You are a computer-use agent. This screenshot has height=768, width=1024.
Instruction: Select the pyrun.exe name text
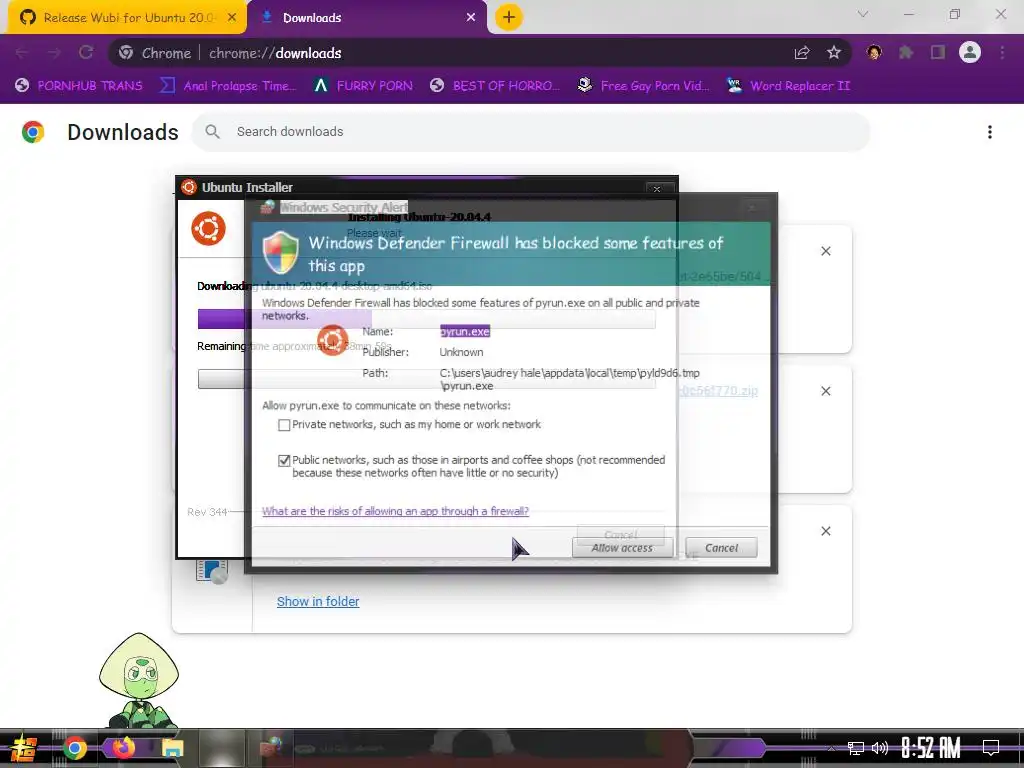tap(465, 331)
